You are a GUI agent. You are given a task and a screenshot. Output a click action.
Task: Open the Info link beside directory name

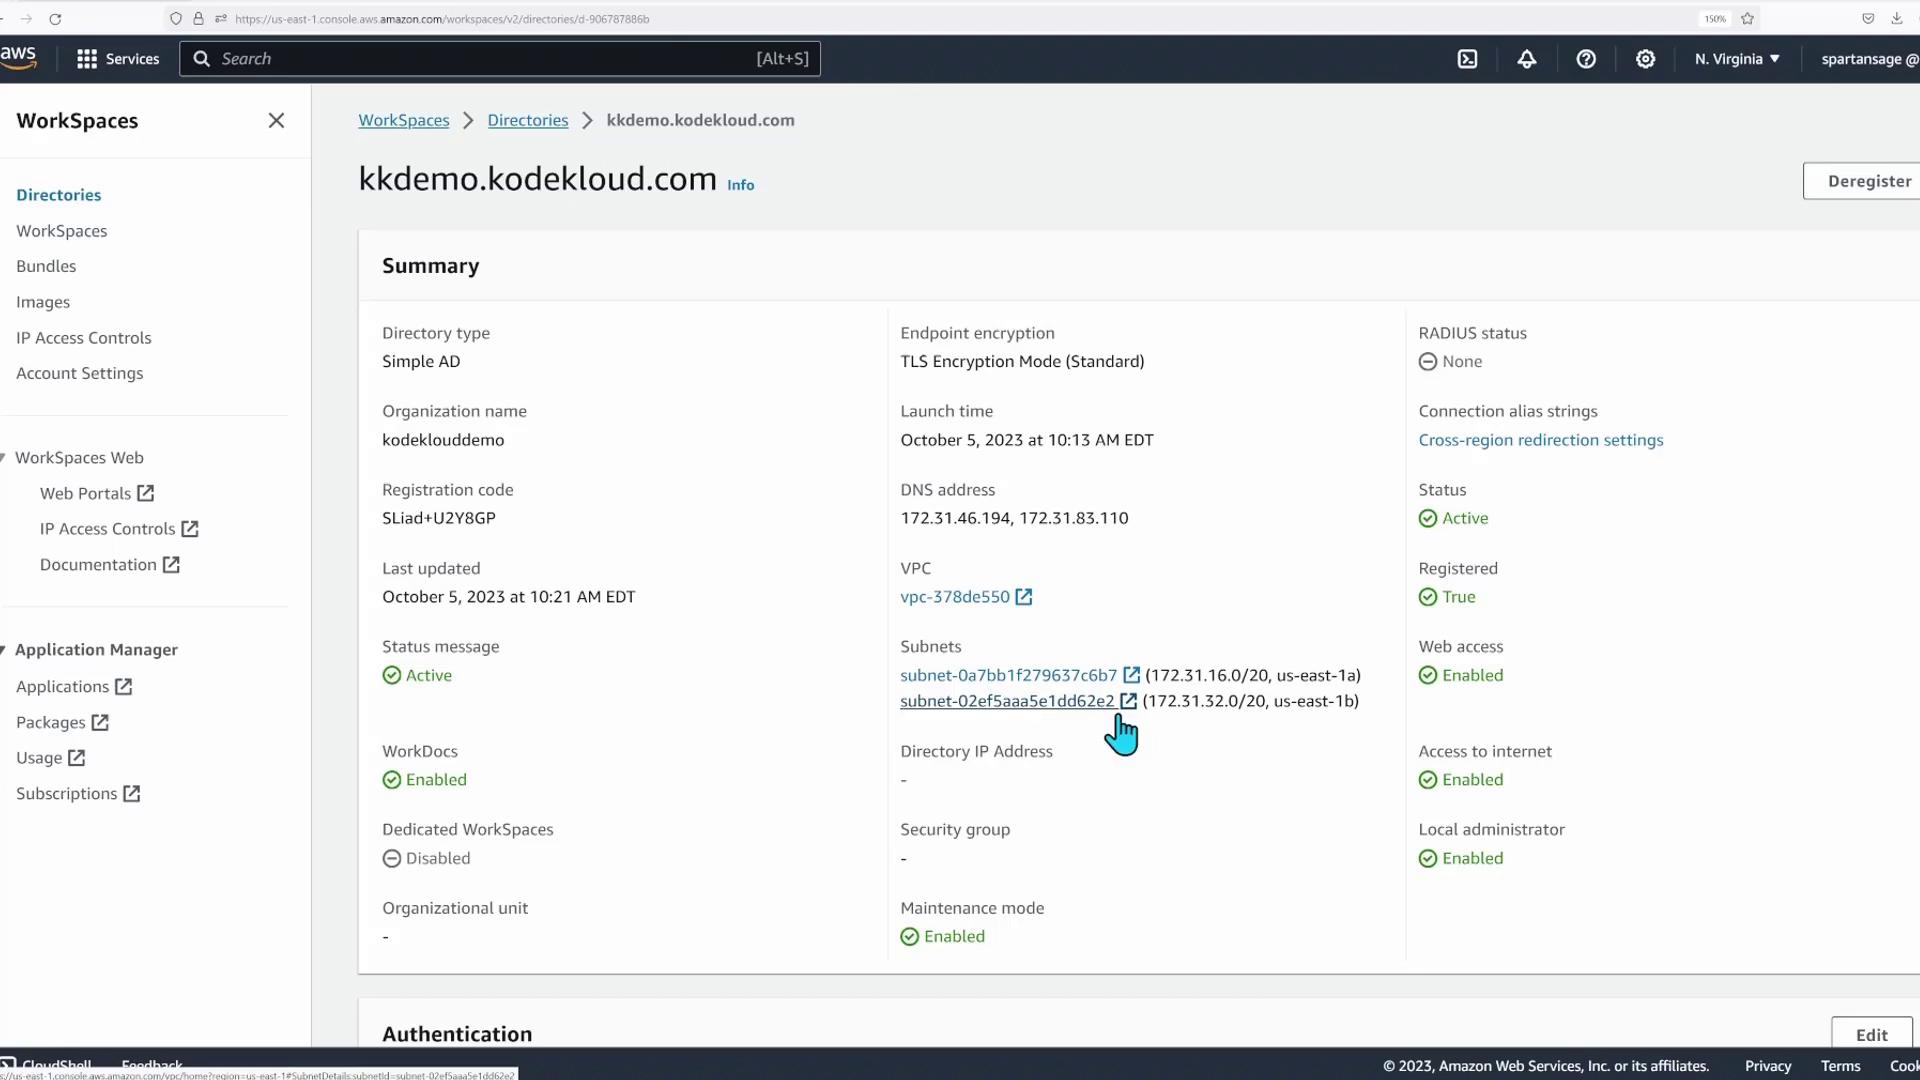point(740,185)
